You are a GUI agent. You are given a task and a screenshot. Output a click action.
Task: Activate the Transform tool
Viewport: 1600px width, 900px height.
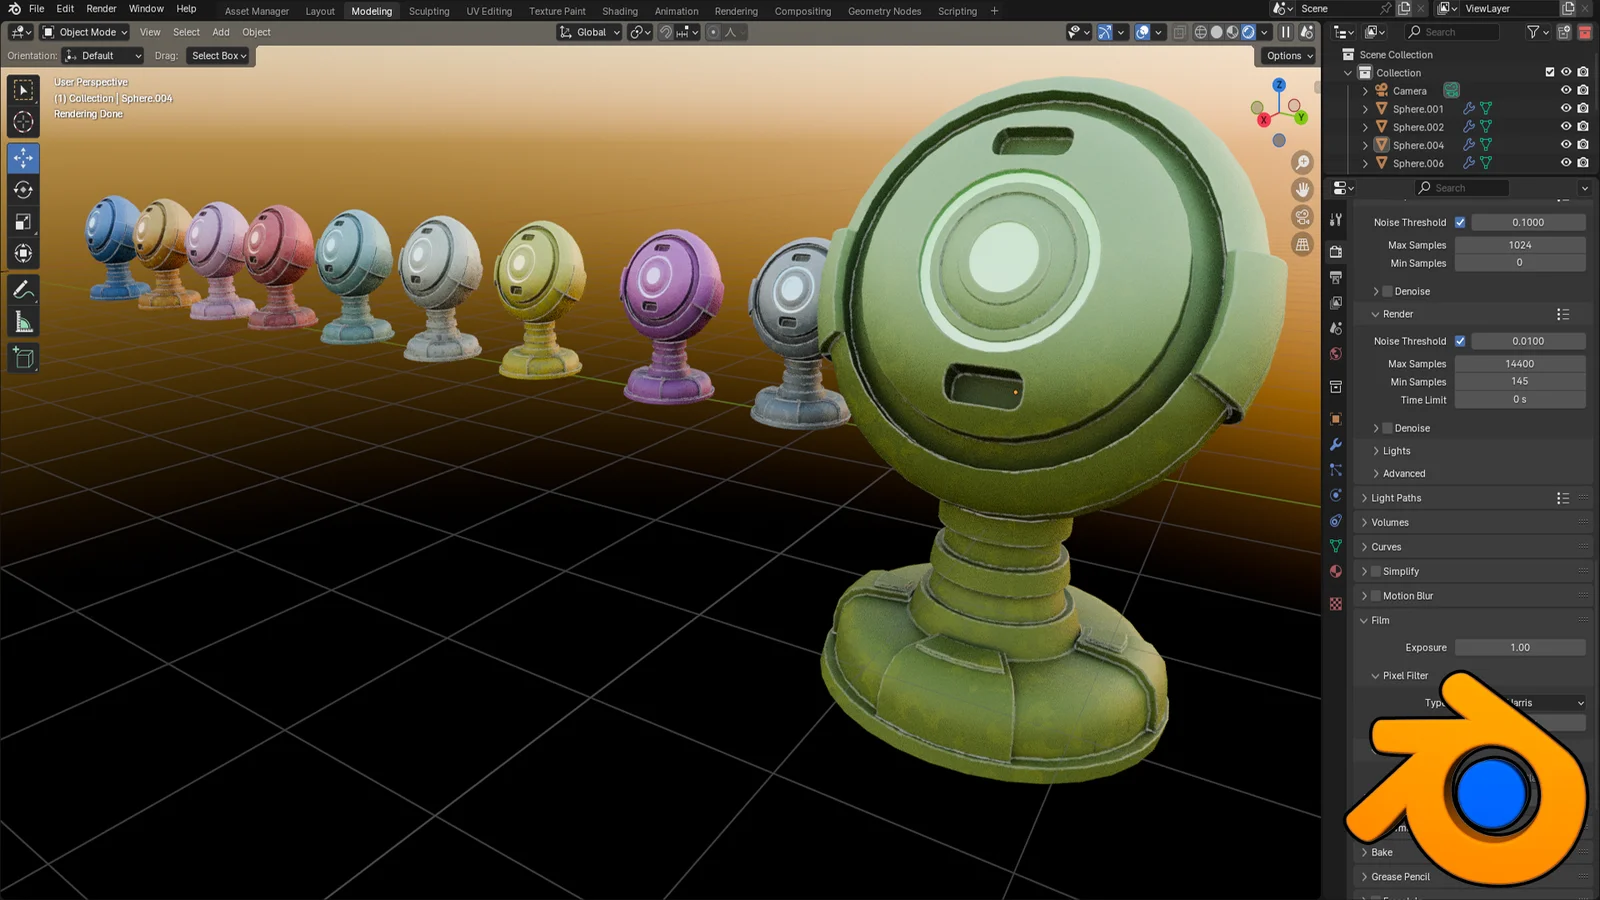click(24, 254)
